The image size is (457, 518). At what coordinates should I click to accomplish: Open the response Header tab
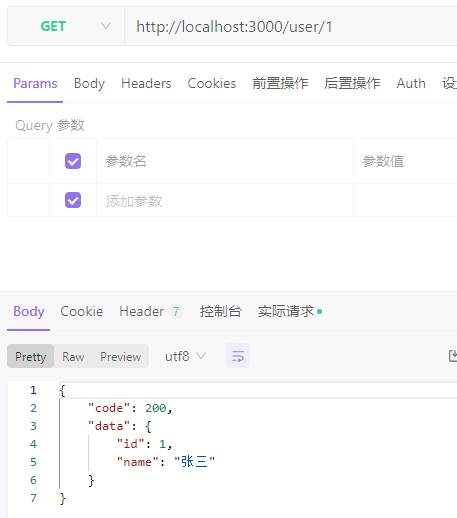pos(151,311)
